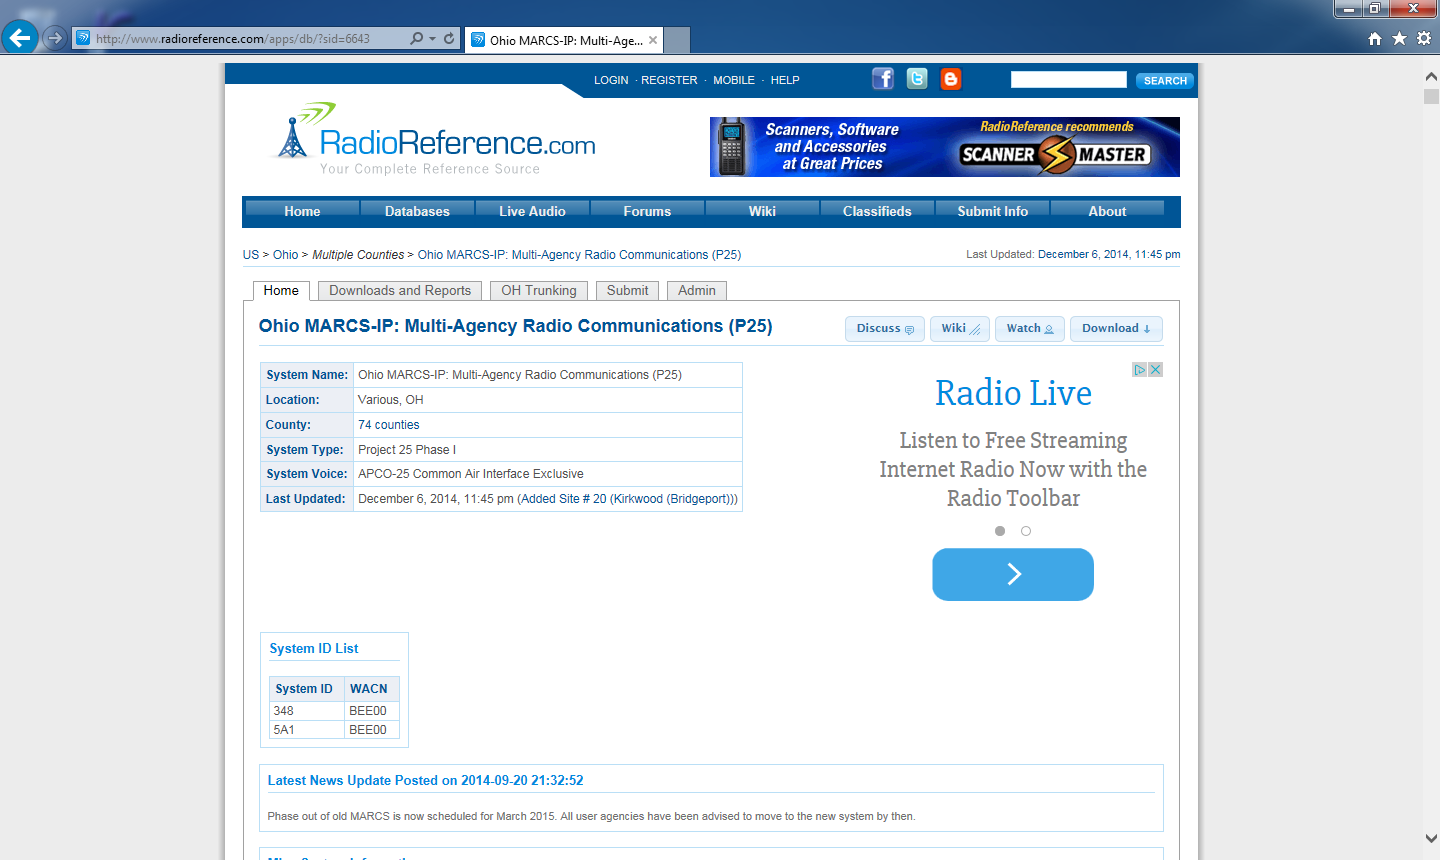Screen dimensions: 1440x860
Task: Click the site search text box
Action: click(x=1068, y=80)
